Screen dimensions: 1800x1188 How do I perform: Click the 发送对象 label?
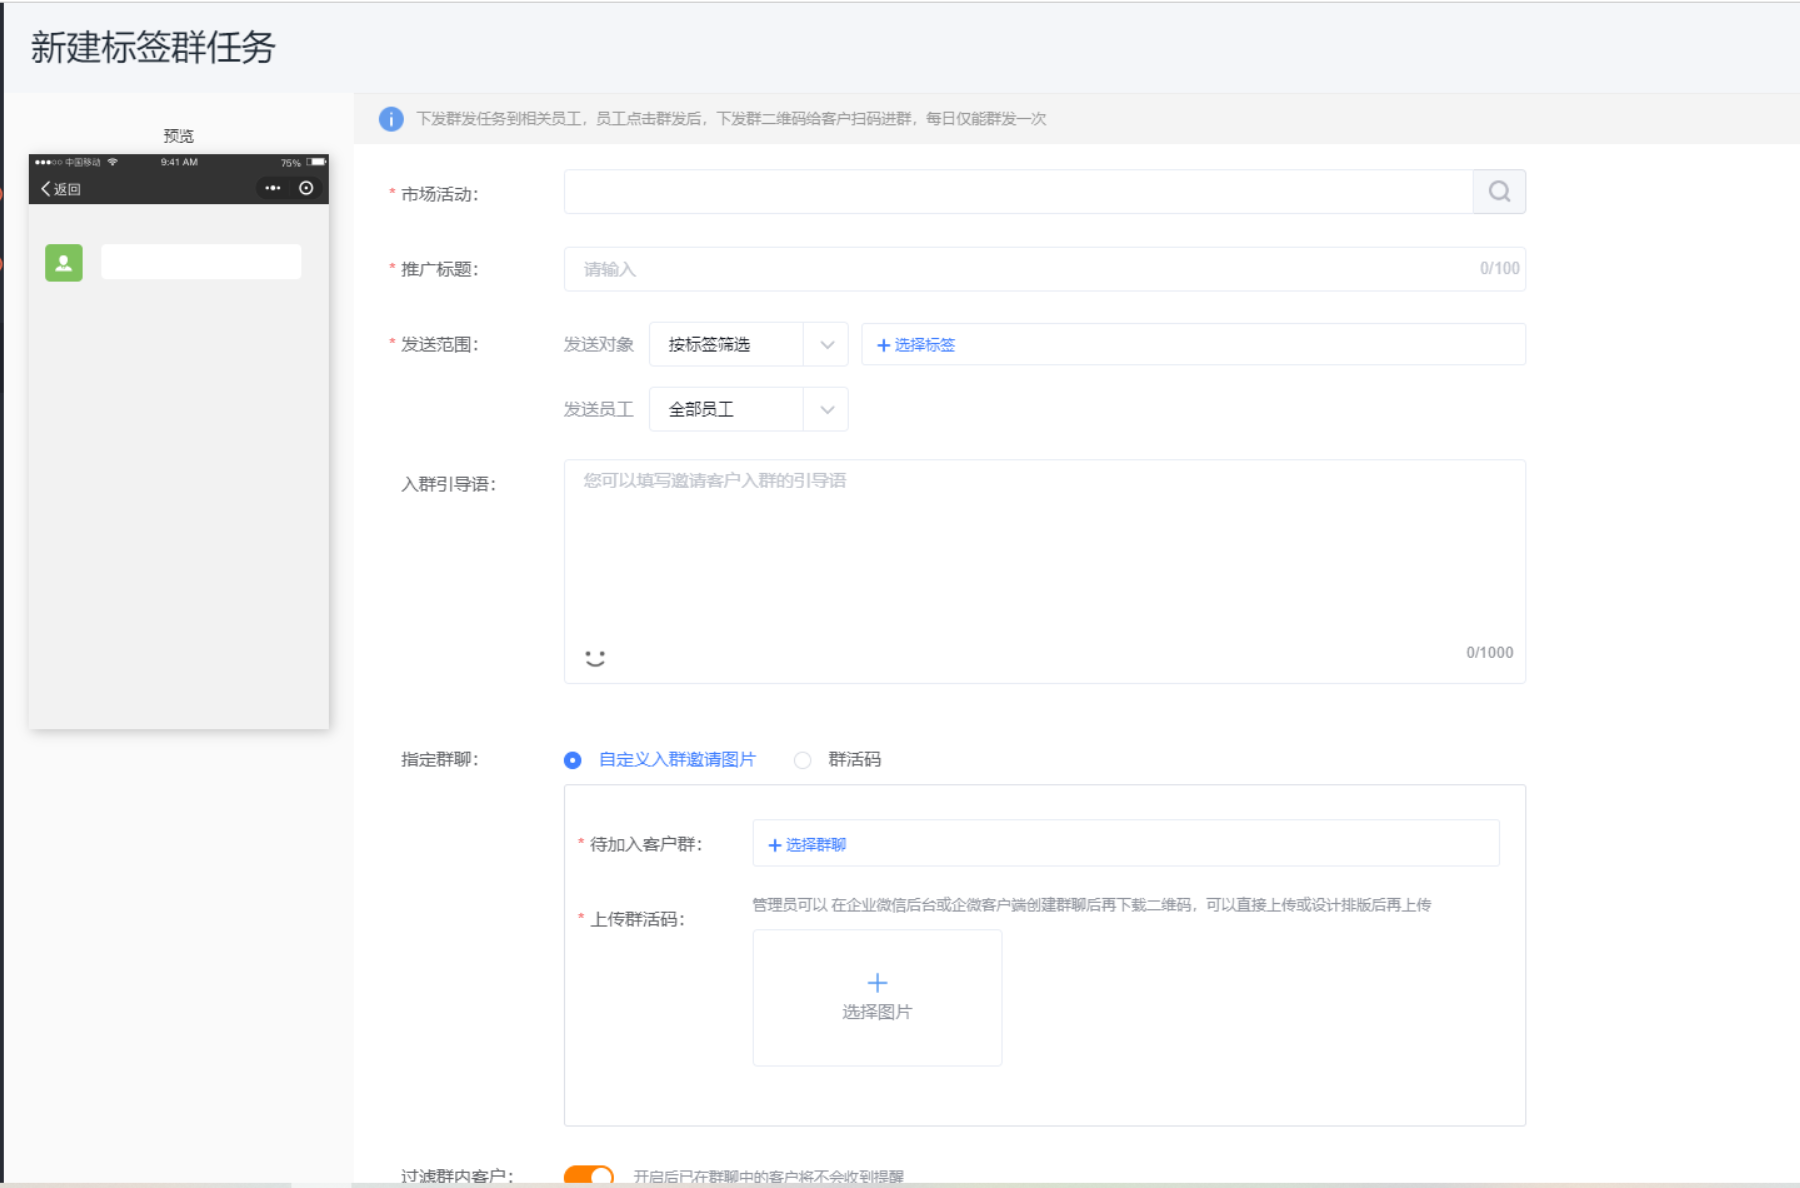[599, 344]
